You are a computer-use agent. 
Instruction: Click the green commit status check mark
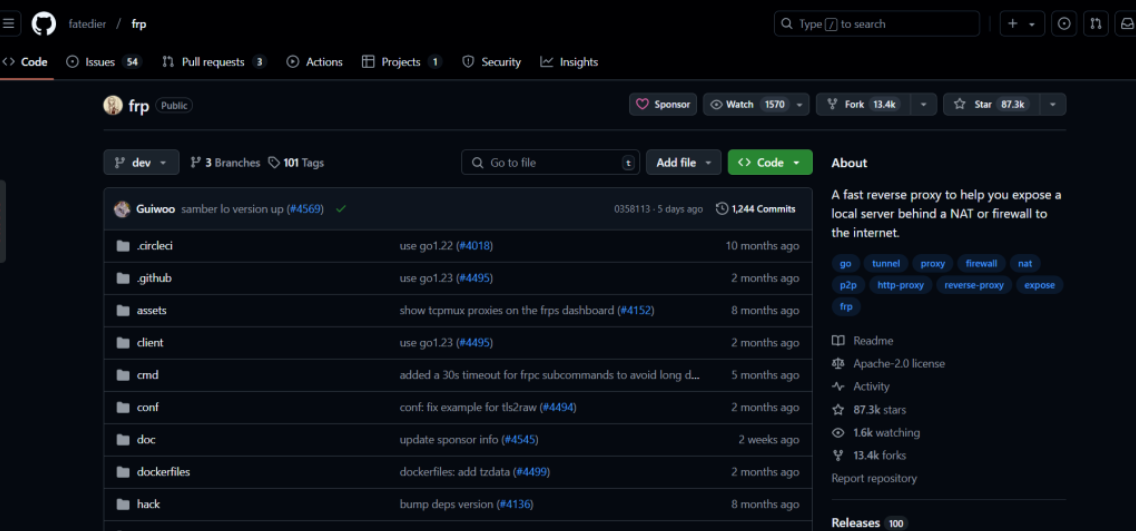click(x=341, y=209)
